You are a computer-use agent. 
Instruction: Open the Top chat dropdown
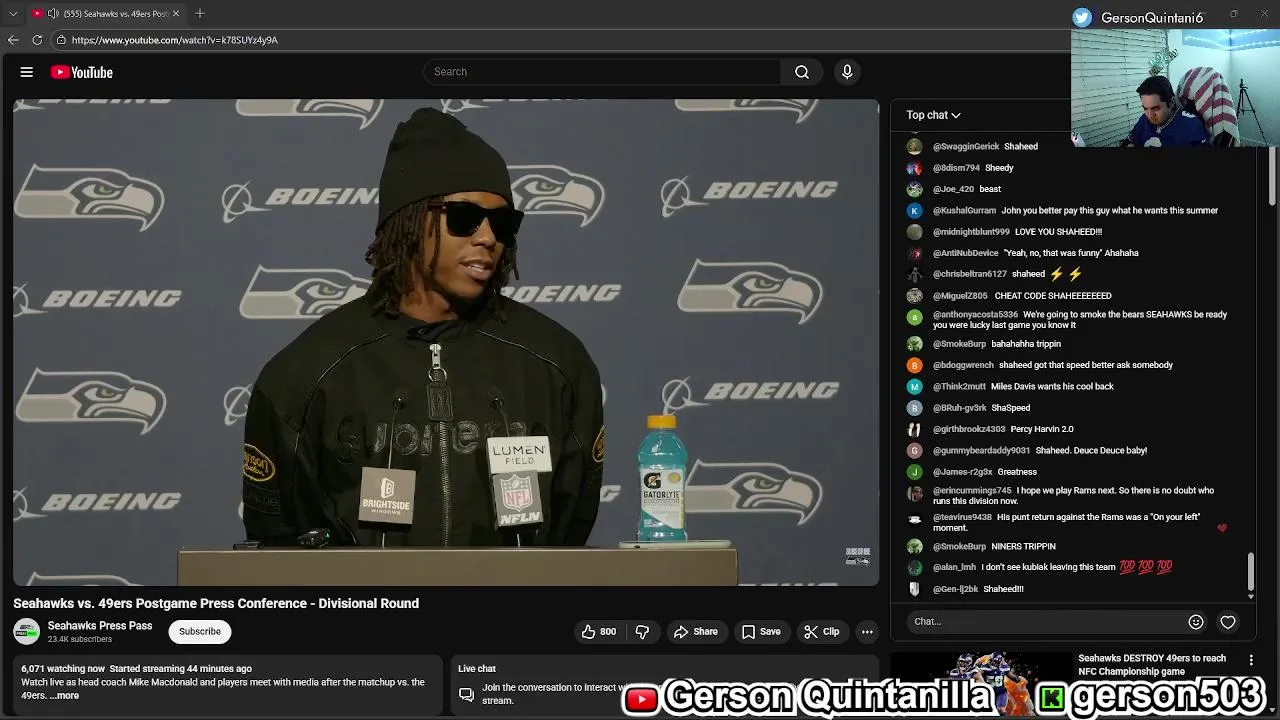pyautogui.click(x=933, y=115)
